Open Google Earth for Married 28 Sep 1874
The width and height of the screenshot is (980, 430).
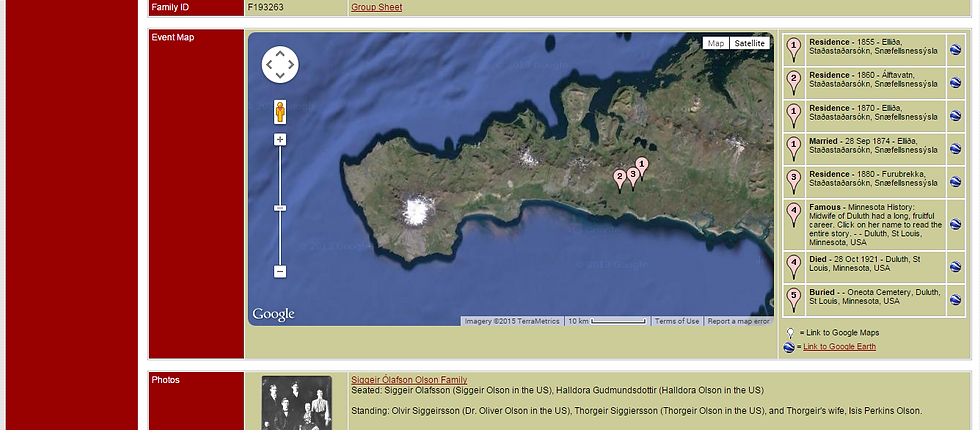pos(955,149)
